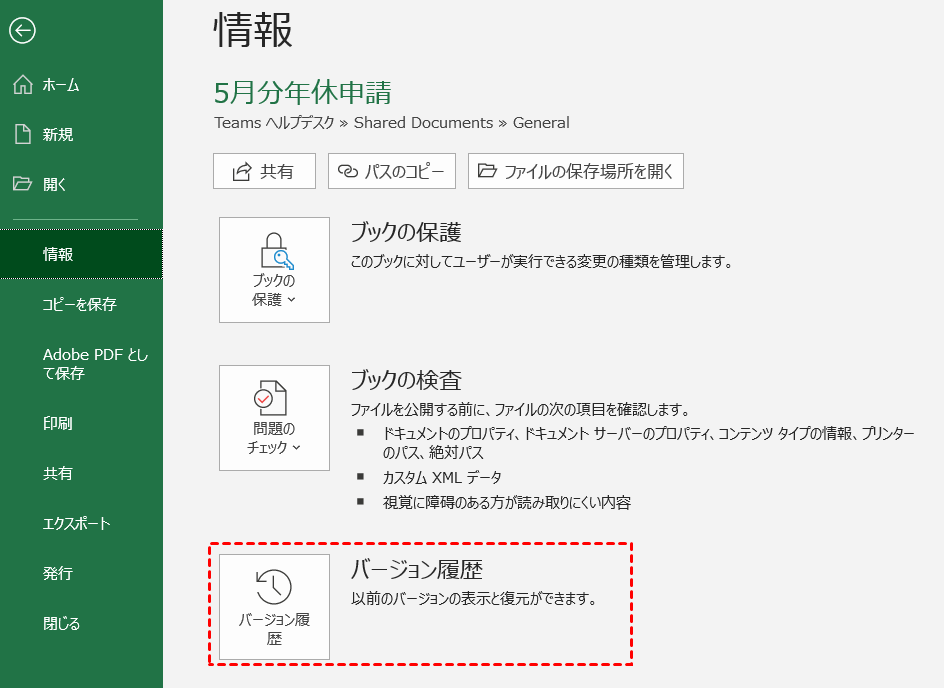
Task: Click the chain link icon on パスのコピー
Action: tap(347, 171)
